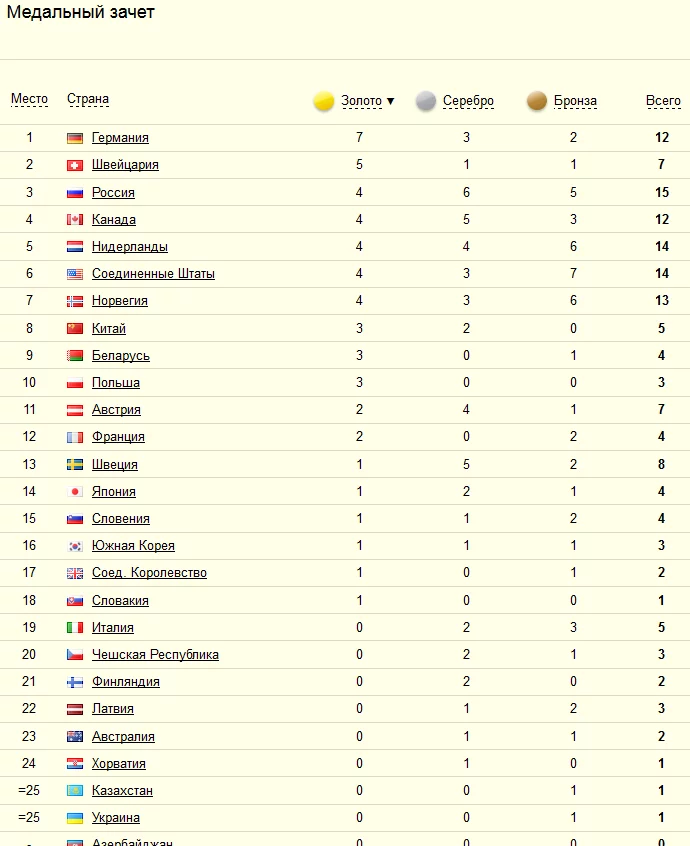Click the Germany flag icon
The image size is (690, 846).
(x=75, y=138)
